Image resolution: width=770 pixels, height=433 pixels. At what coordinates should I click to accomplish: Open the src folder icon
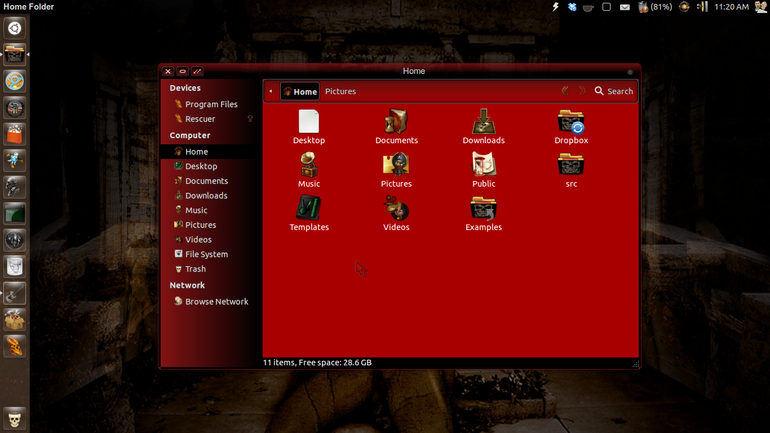coord(571,165)
